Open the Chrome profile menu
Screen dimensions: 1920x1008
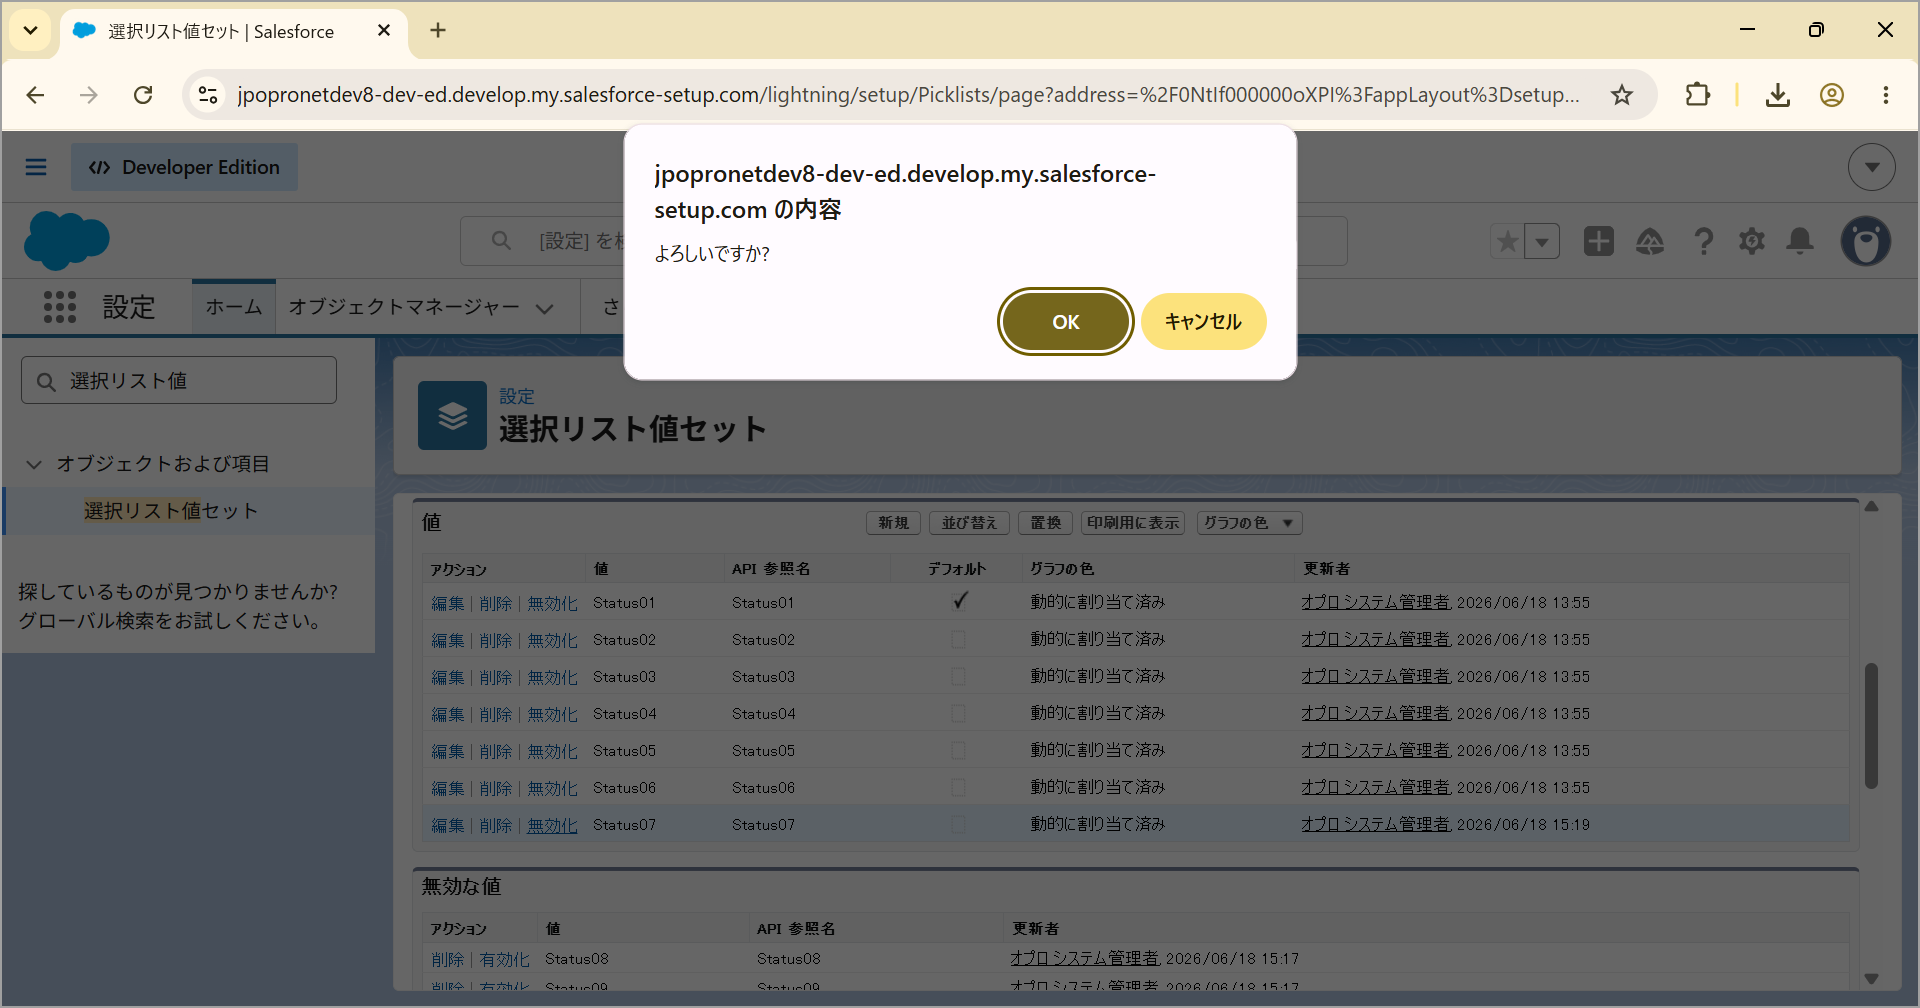point(1832,95)
